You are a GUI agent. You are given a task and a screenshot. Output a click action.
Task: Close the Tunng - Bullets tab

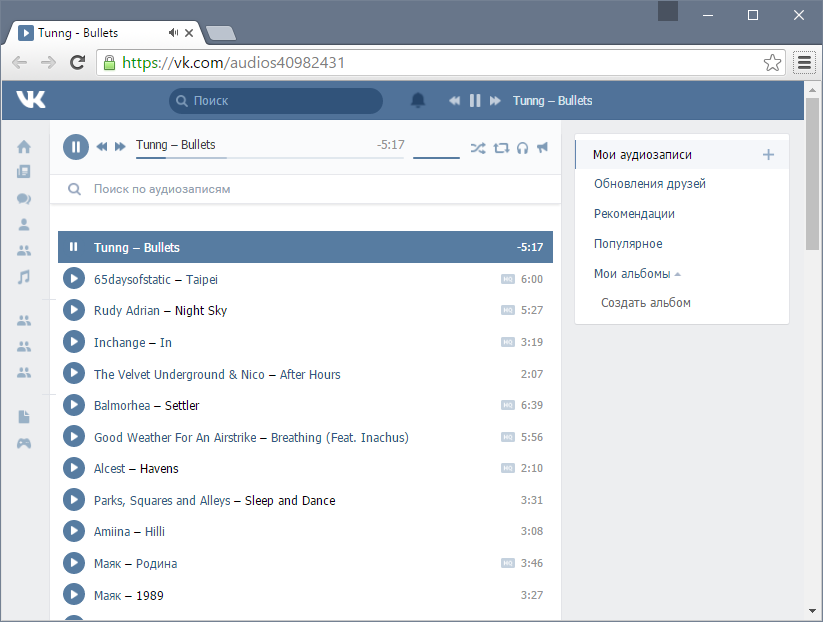(x=189, y=33)
